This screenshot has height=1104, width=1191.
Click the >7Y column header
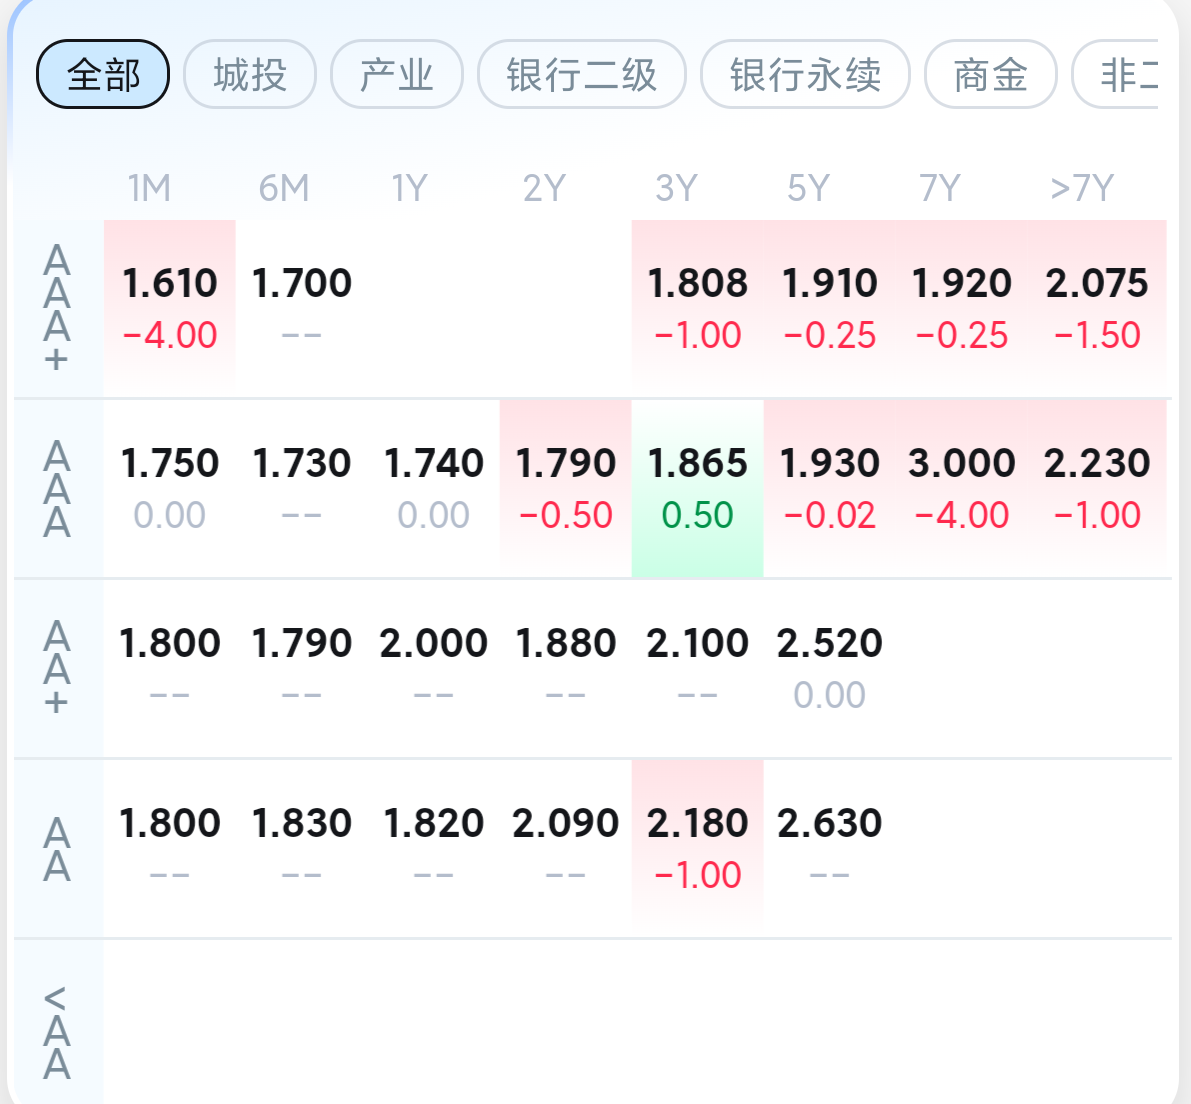[1082, 188]
